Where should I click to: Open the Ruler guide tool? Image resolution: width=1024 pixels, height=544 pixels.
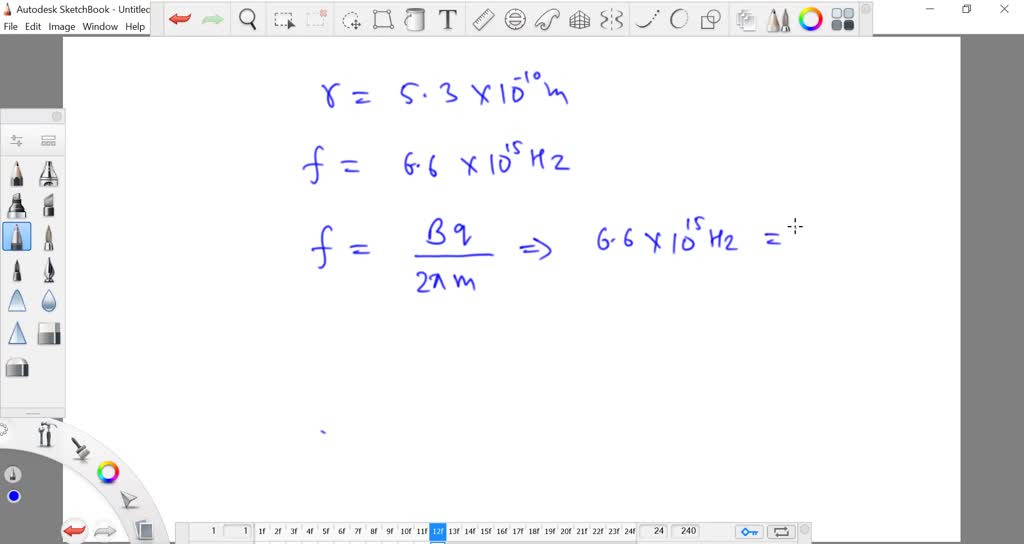tap(483, 20)
